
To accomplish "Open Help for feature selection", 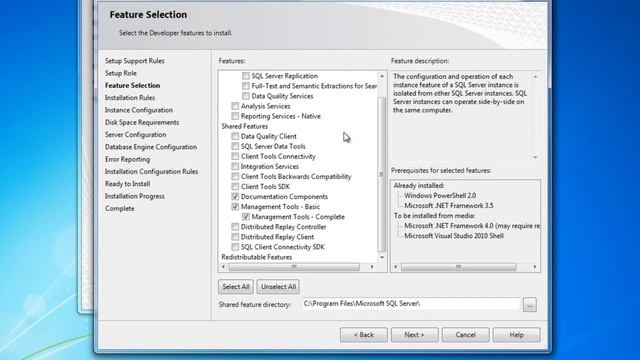I will (x=516, y=335).
